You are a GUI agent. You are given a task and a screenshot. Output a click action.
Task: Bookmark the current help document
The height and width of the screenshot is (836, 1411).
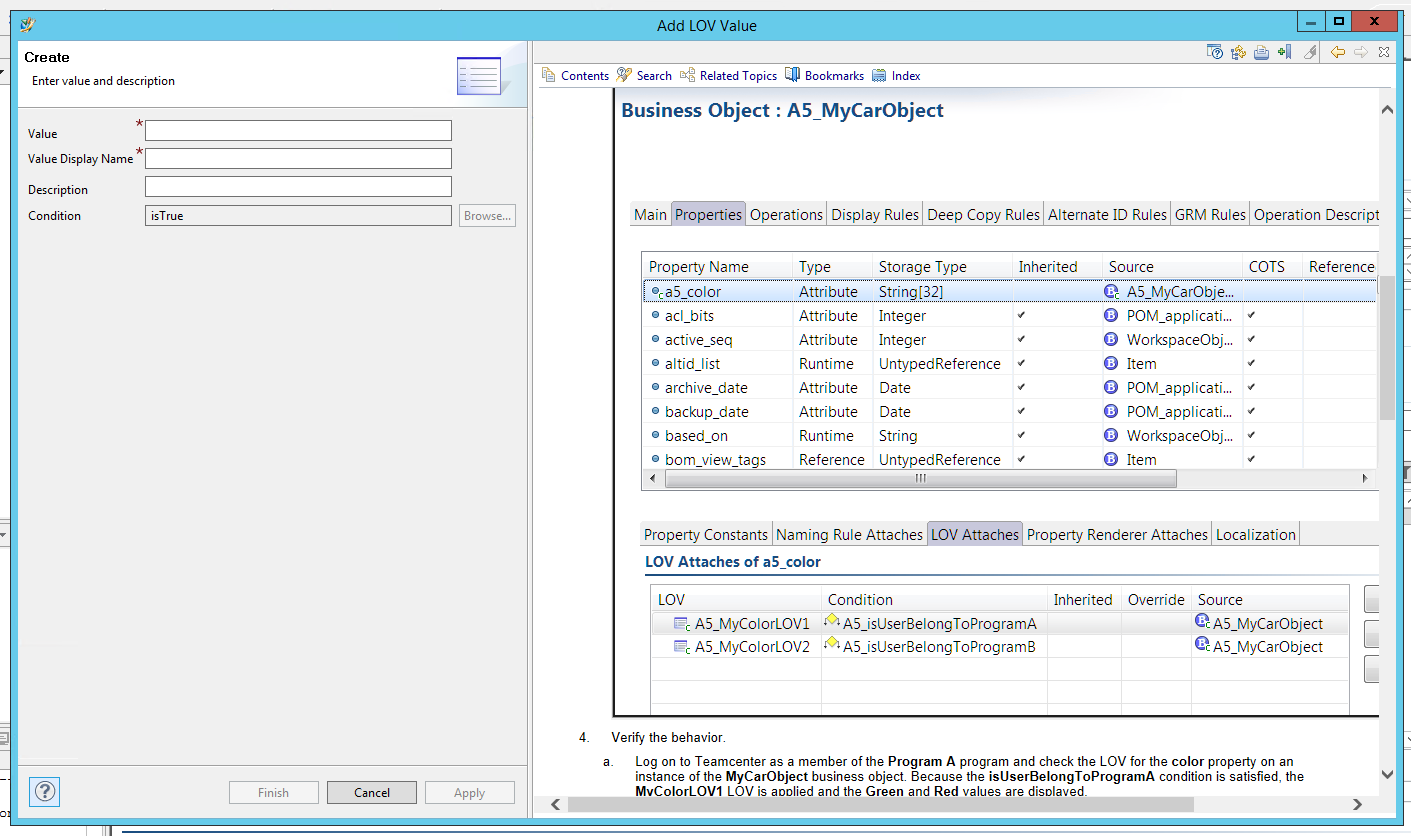1284,52
